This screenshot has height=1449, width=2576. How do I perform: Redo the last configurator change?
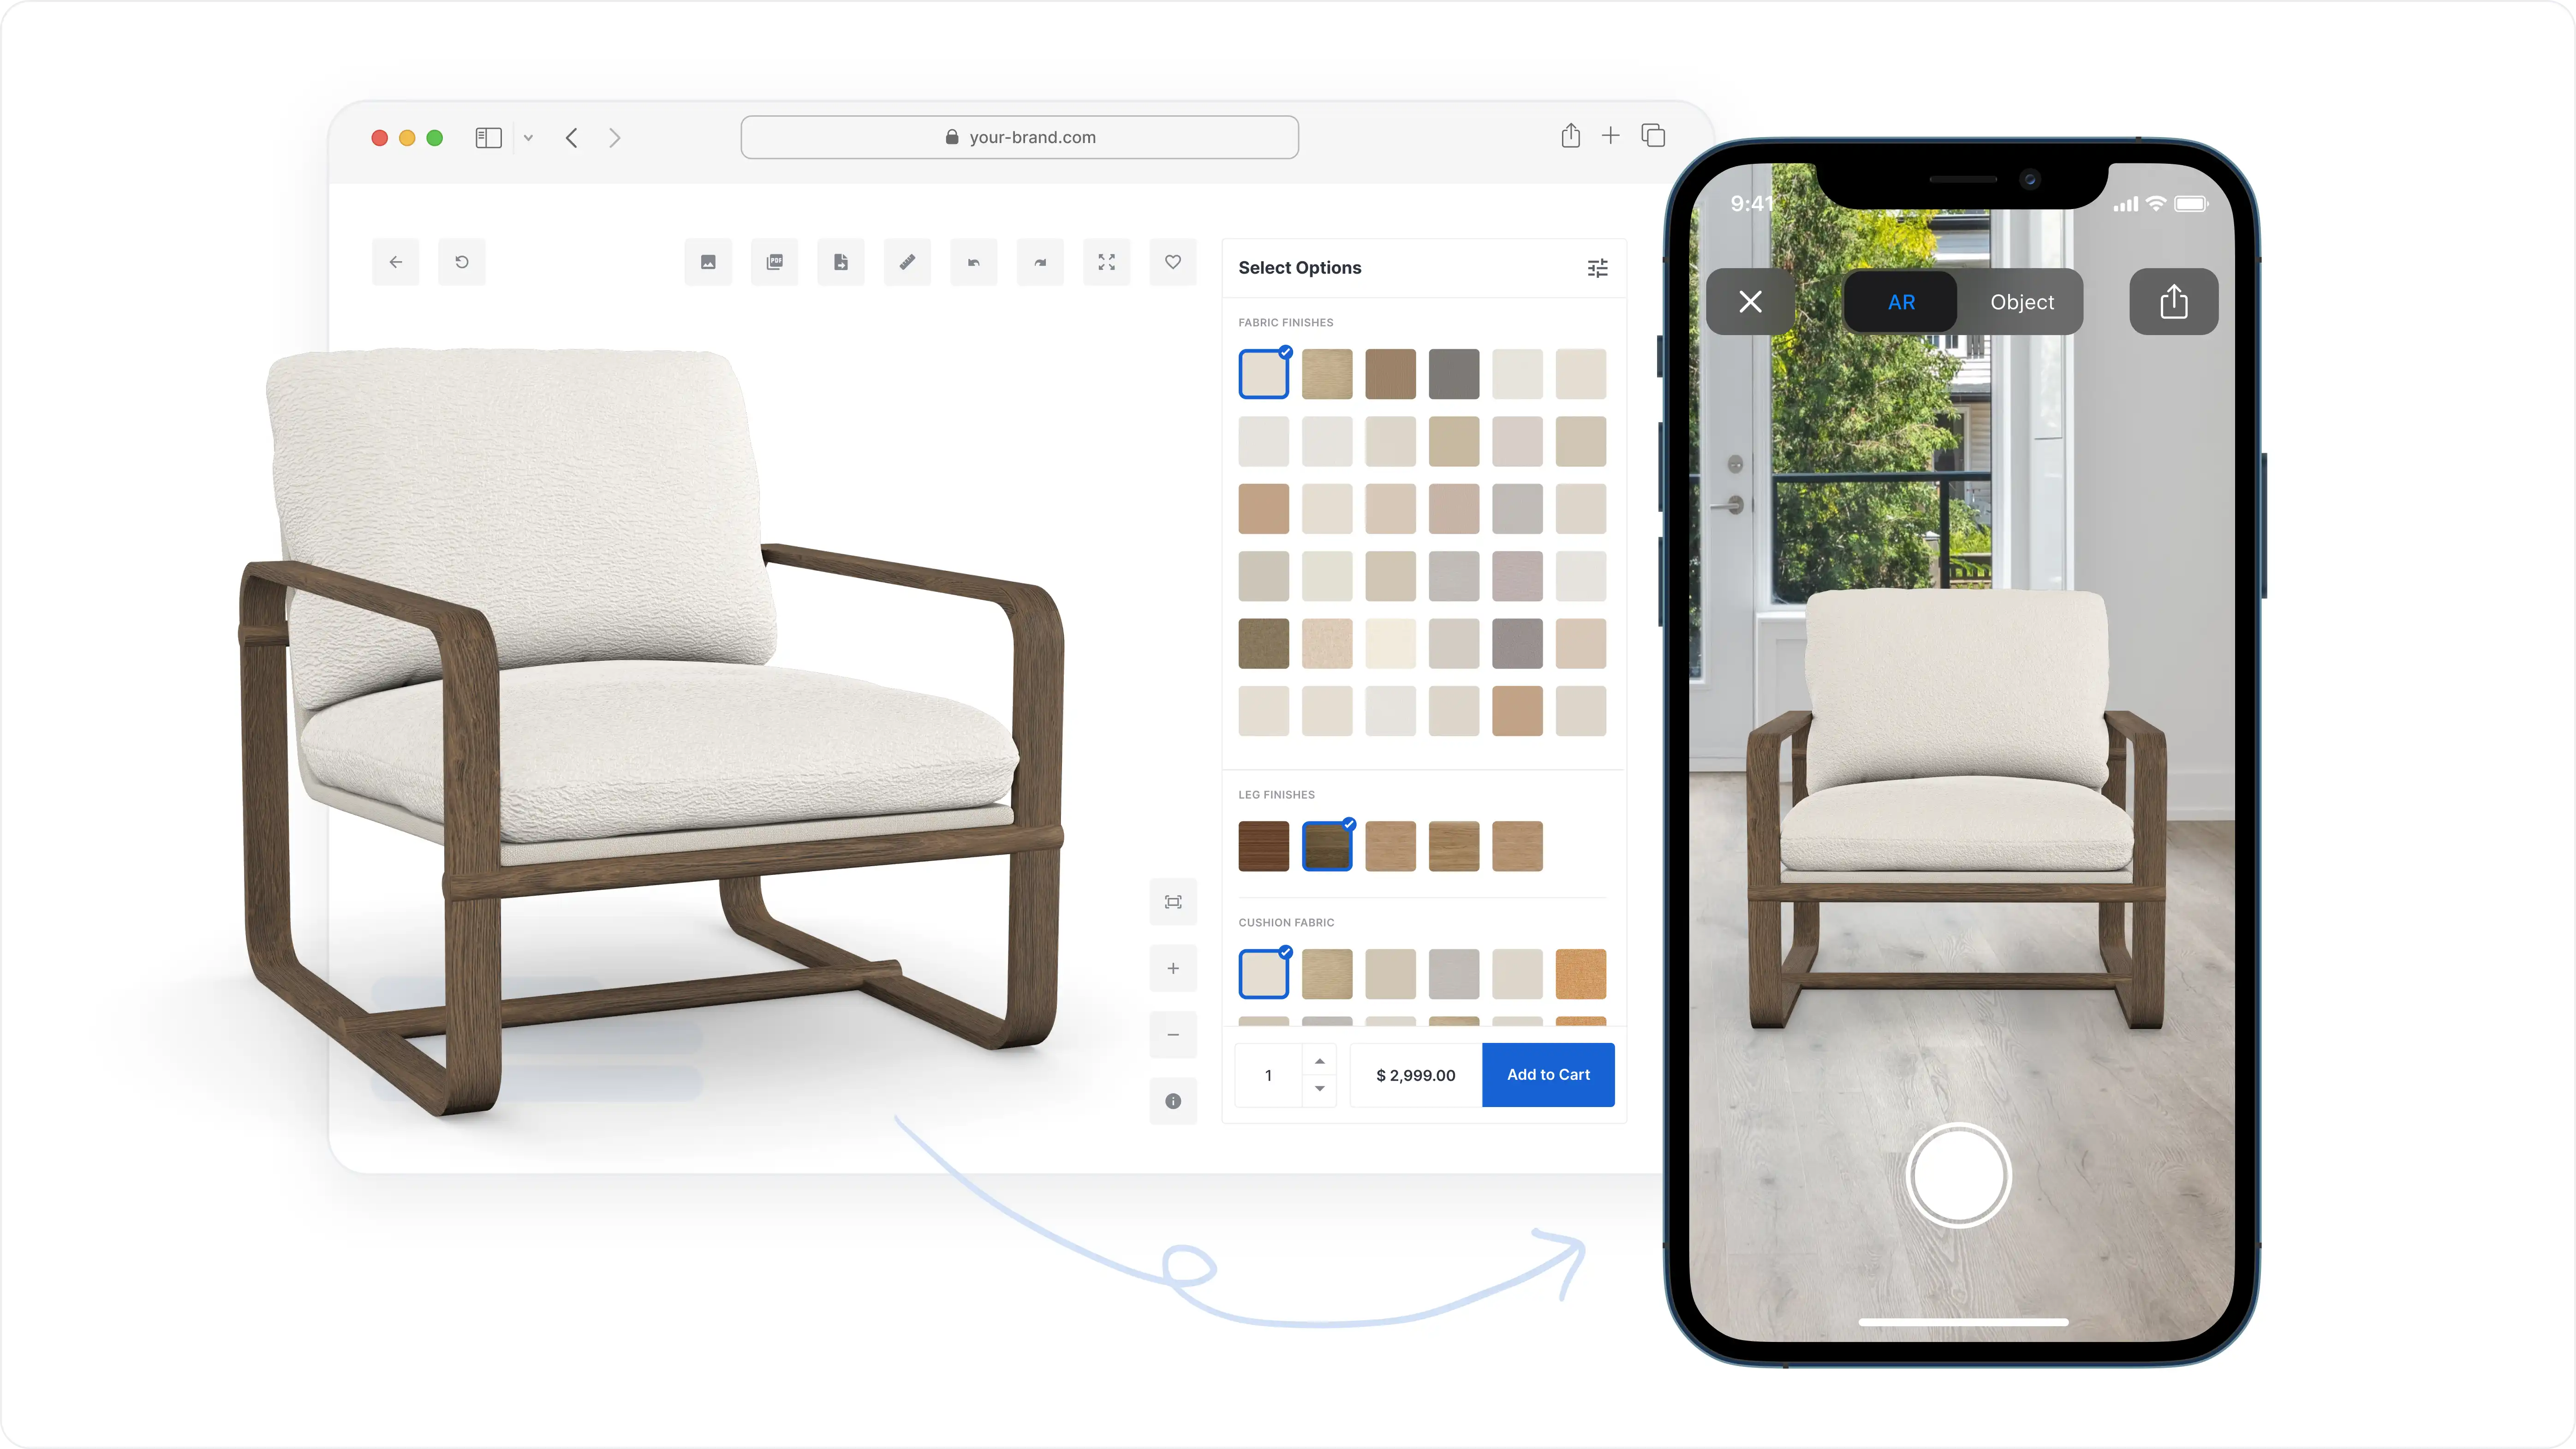coord(1040,262)
